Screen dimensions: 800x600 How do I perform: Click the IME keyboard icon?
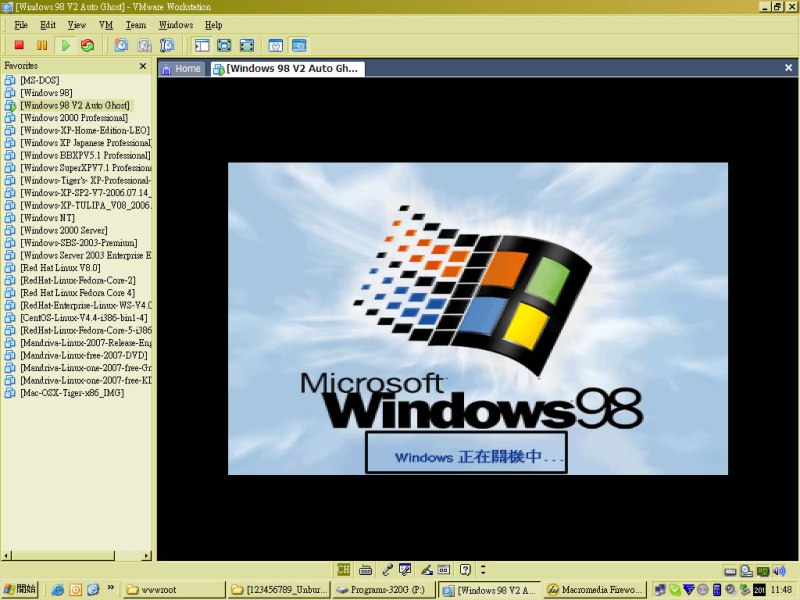tap(365, 569)
